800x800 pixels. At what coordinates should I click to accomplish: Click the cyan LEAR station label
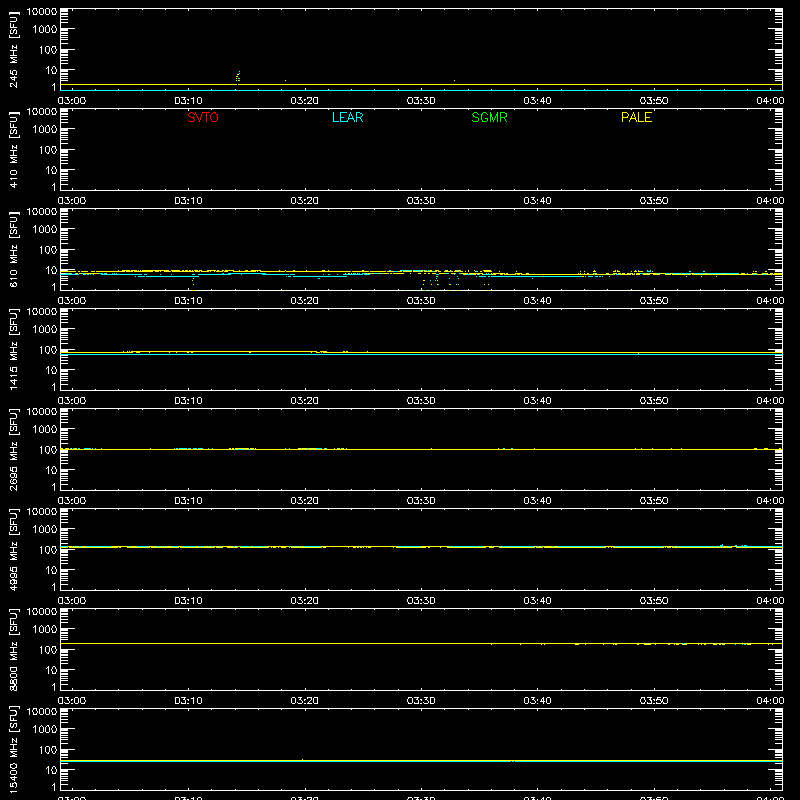click(x=347, y=117)
